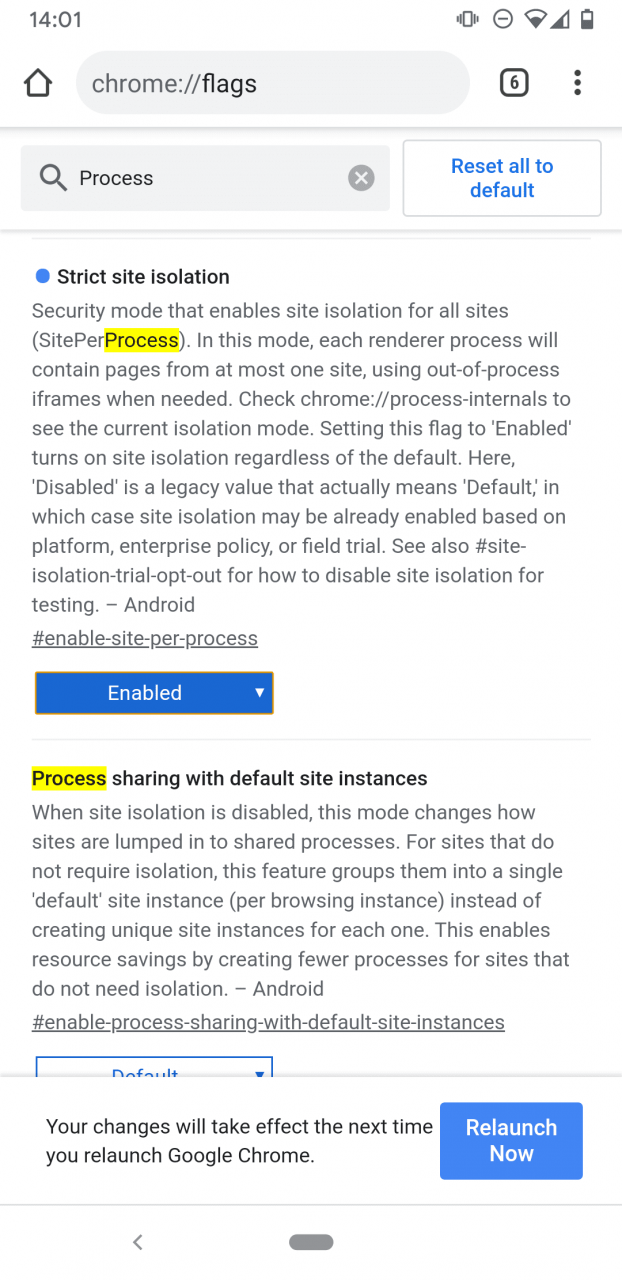
Task: Tap the Wi-Fi status icon
Action: (x=535, y=19)
